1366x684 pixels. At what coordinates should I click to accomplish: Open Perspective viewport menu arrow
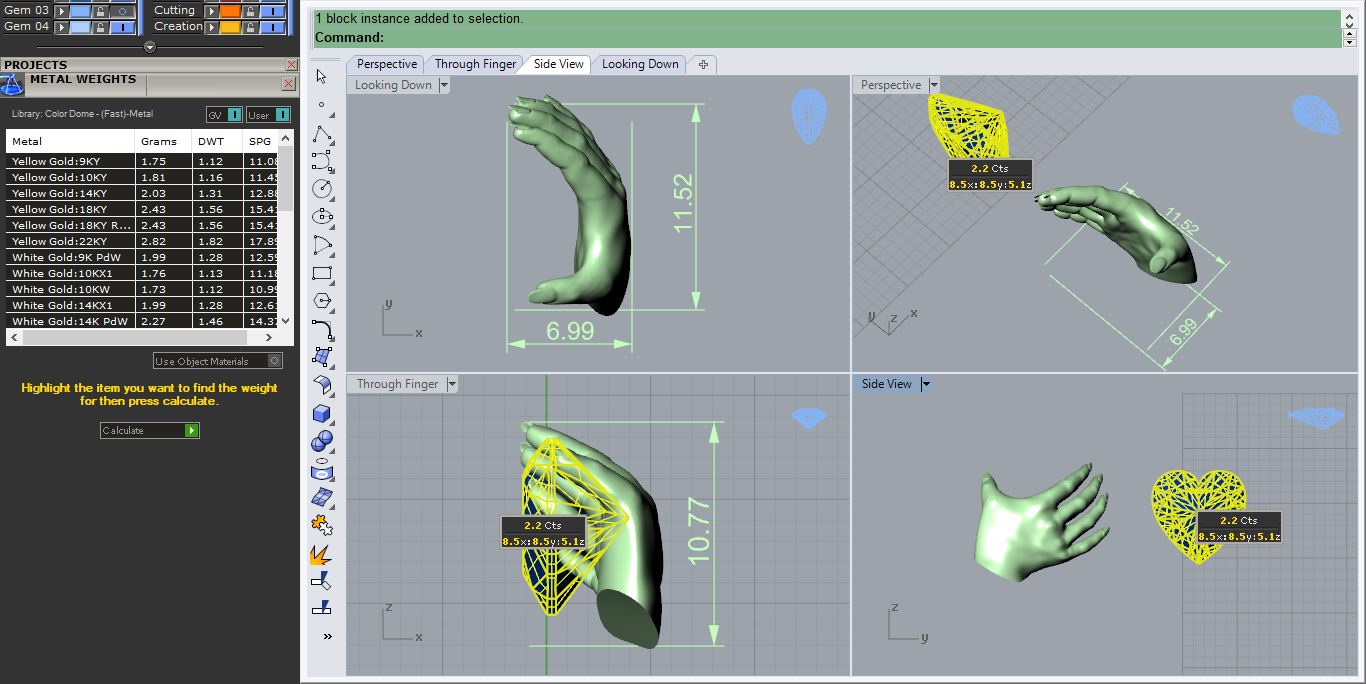934,85
